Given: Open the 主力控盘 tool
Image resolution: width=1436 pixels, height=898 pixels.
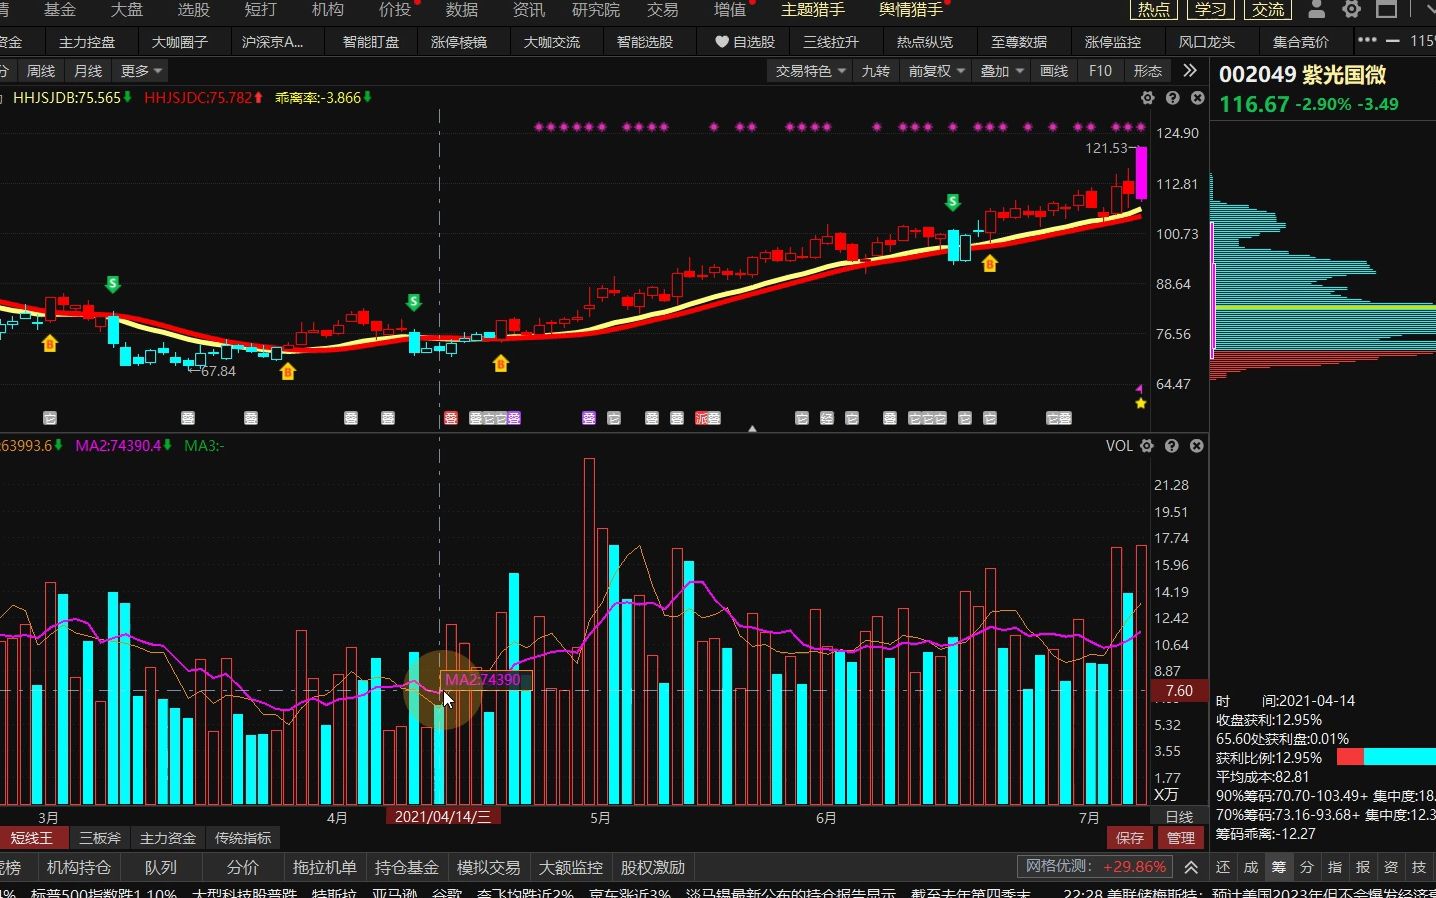Looking at the screenshot, I should [87, 42].
